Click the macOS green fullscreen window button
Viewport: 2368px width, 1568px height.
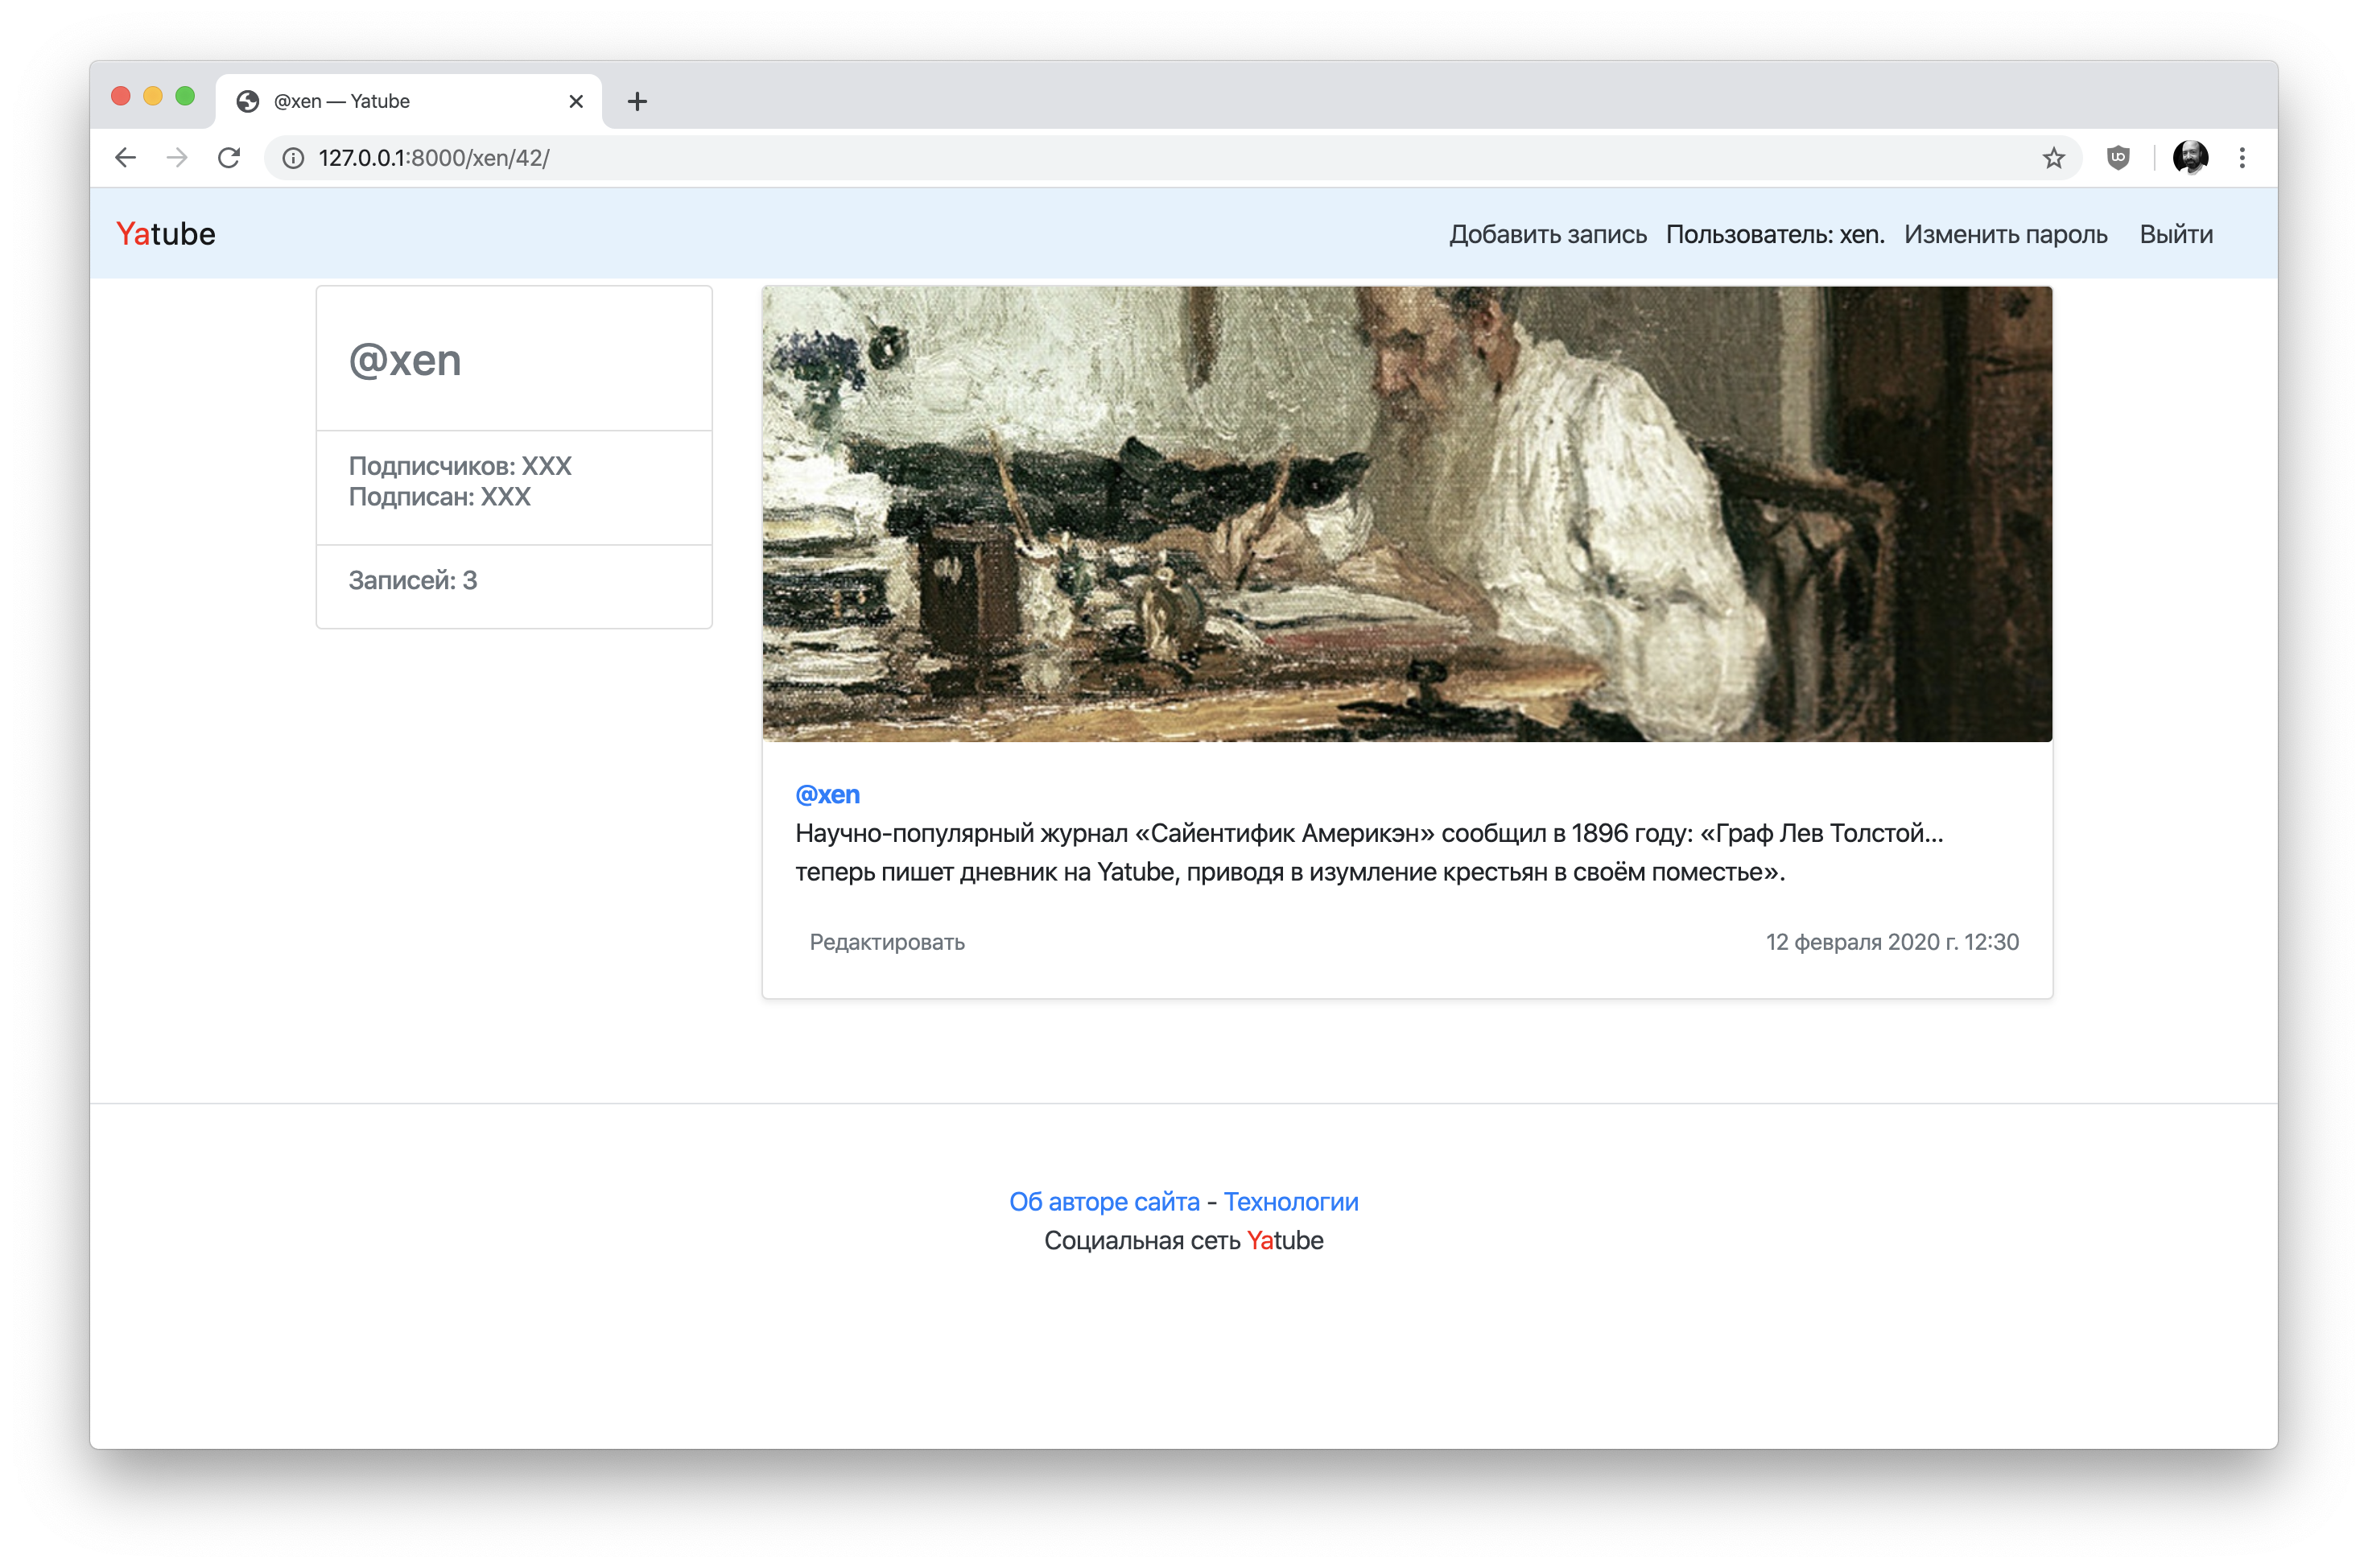[185, 96]
